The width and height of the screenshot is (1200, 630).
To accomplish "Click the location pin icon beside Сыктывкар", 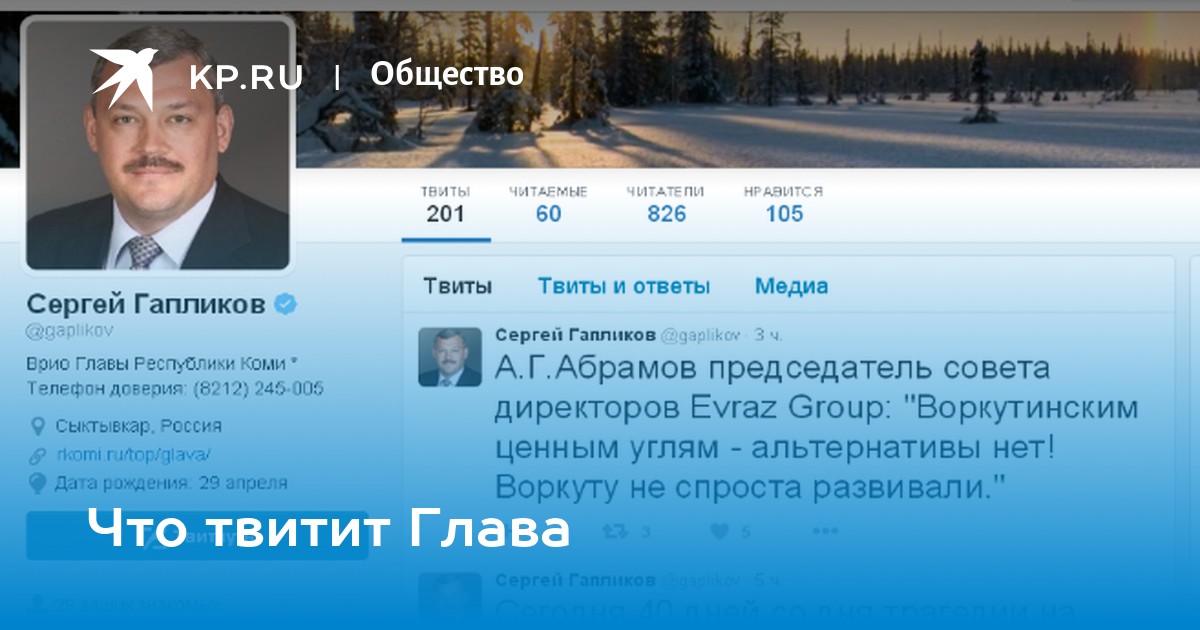I will pyautogui.click(x=38, y=426).
